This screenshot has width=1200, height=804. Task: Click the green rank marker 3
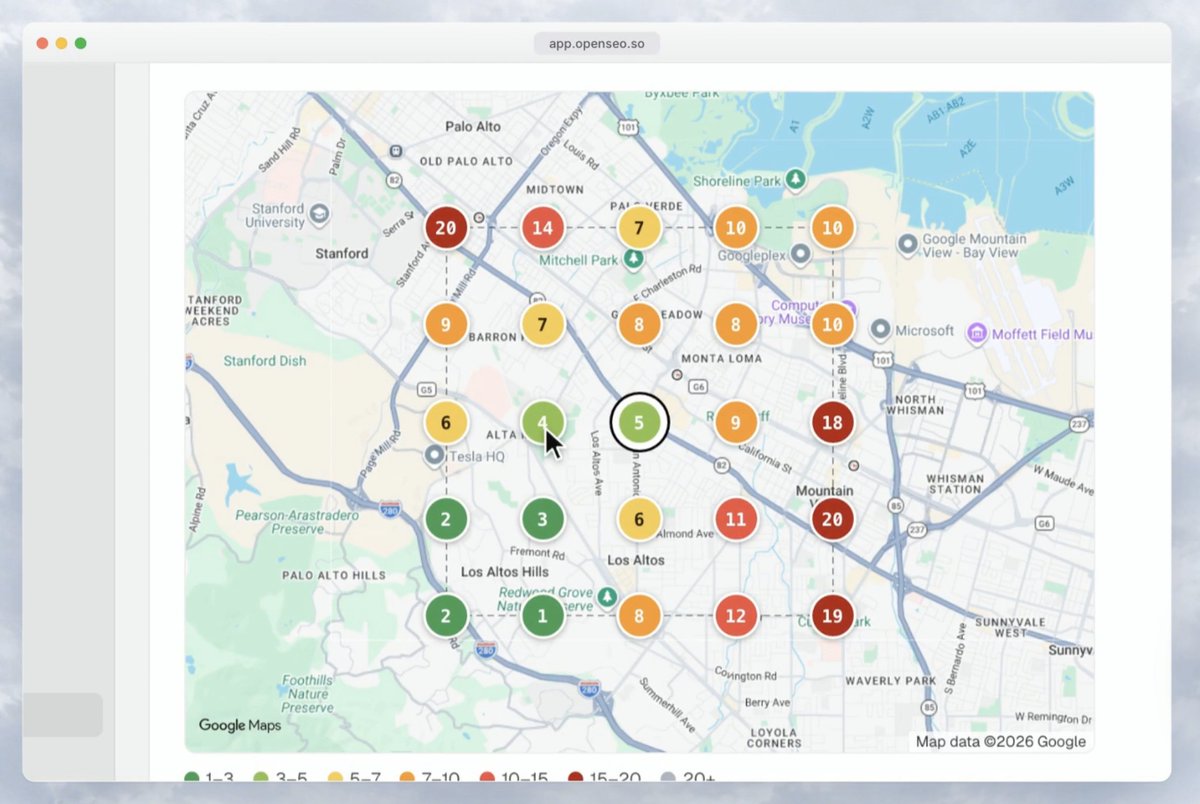point(542,519)
